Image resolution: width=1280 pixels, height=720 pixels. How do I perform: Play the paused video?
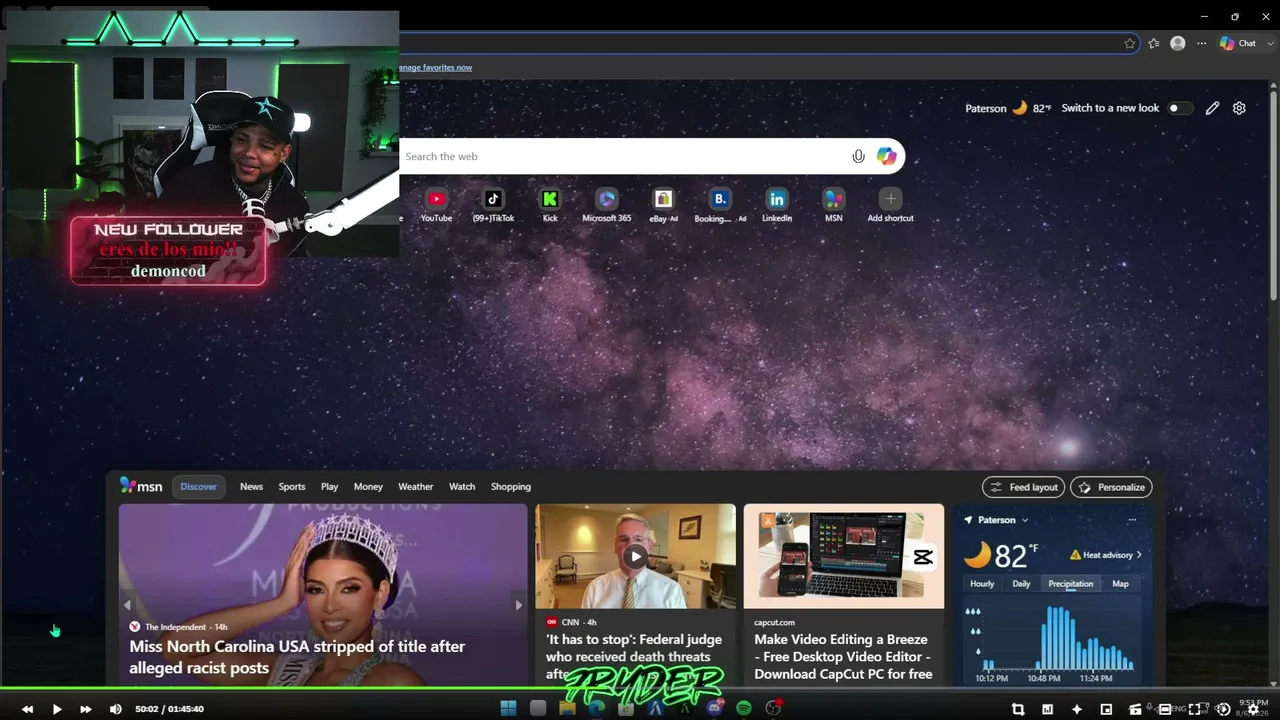pyautogui.click(x=57, y=709)
